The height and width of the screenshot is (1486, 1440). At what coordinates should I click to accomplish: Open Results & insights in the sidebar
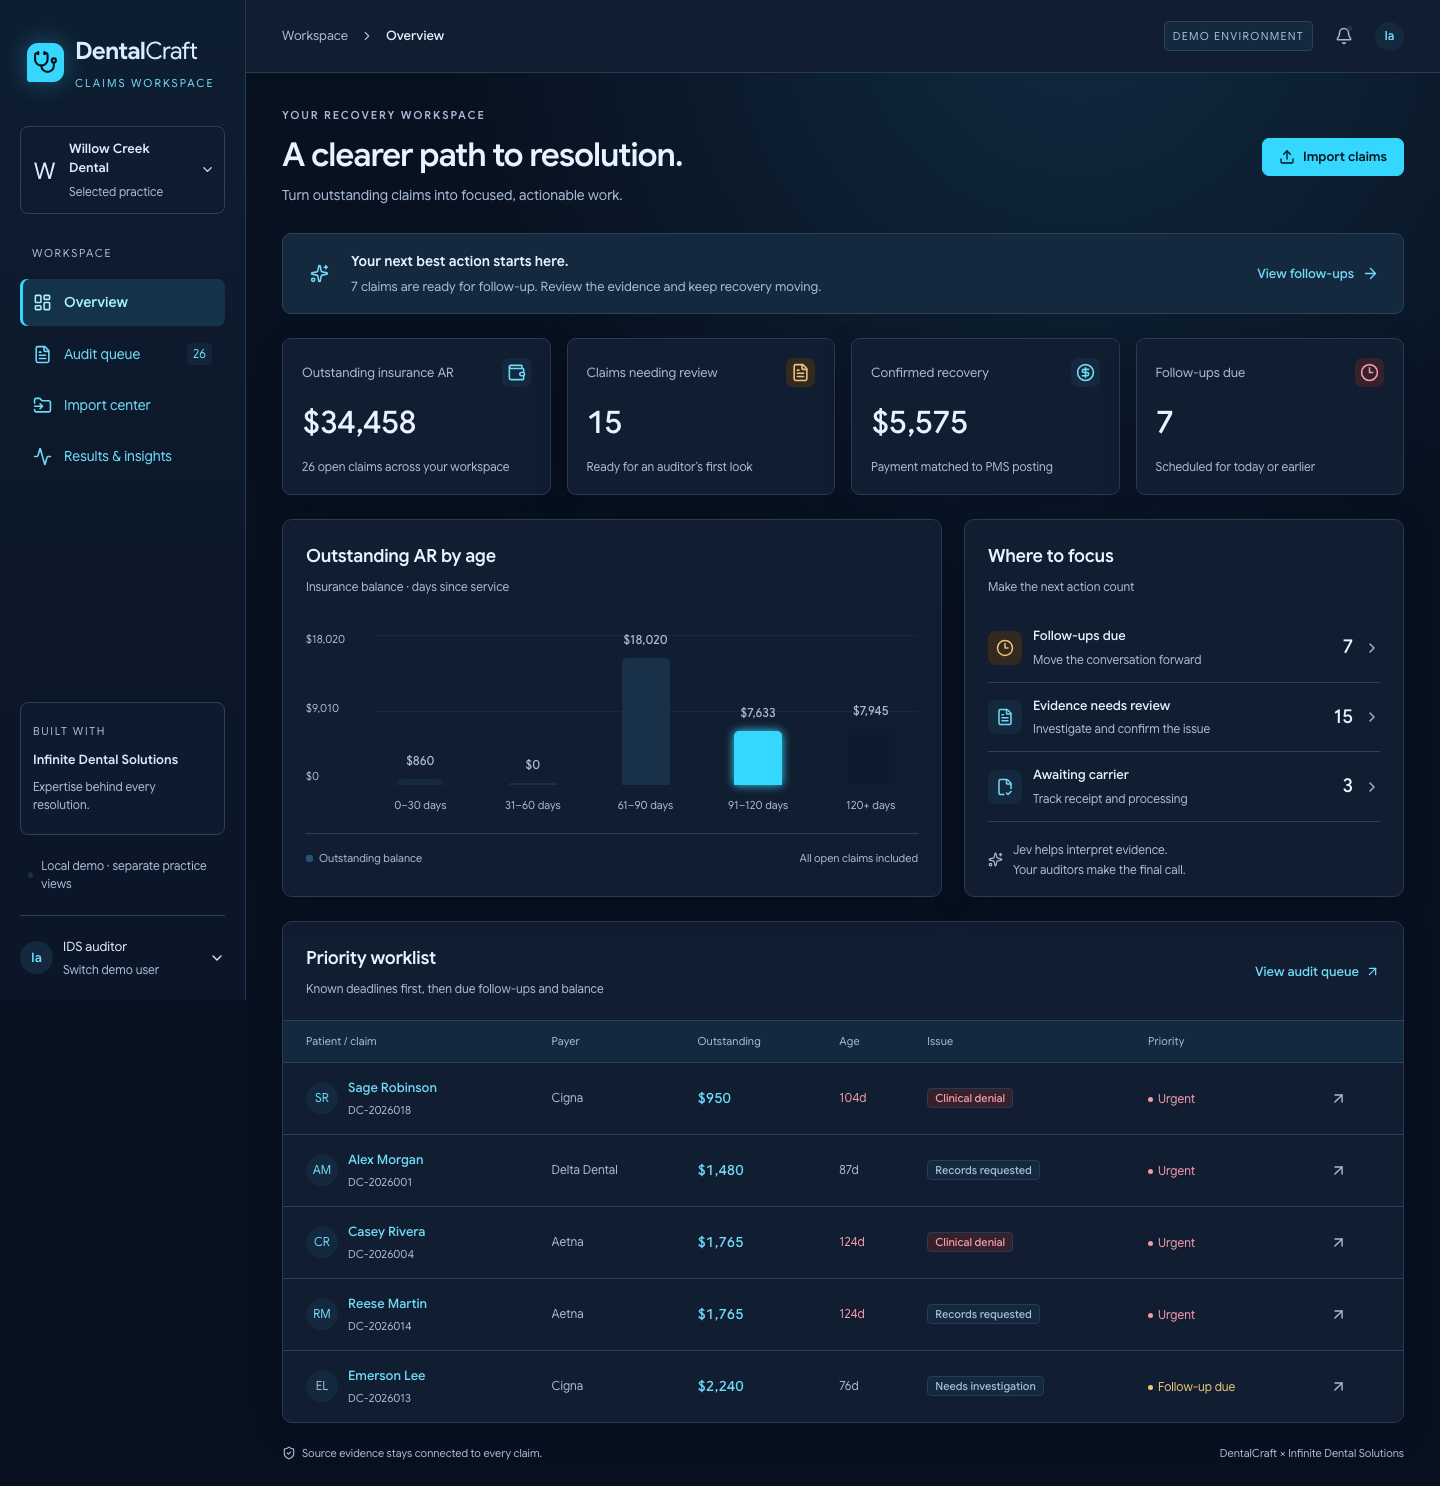click(x=122, y=456)
